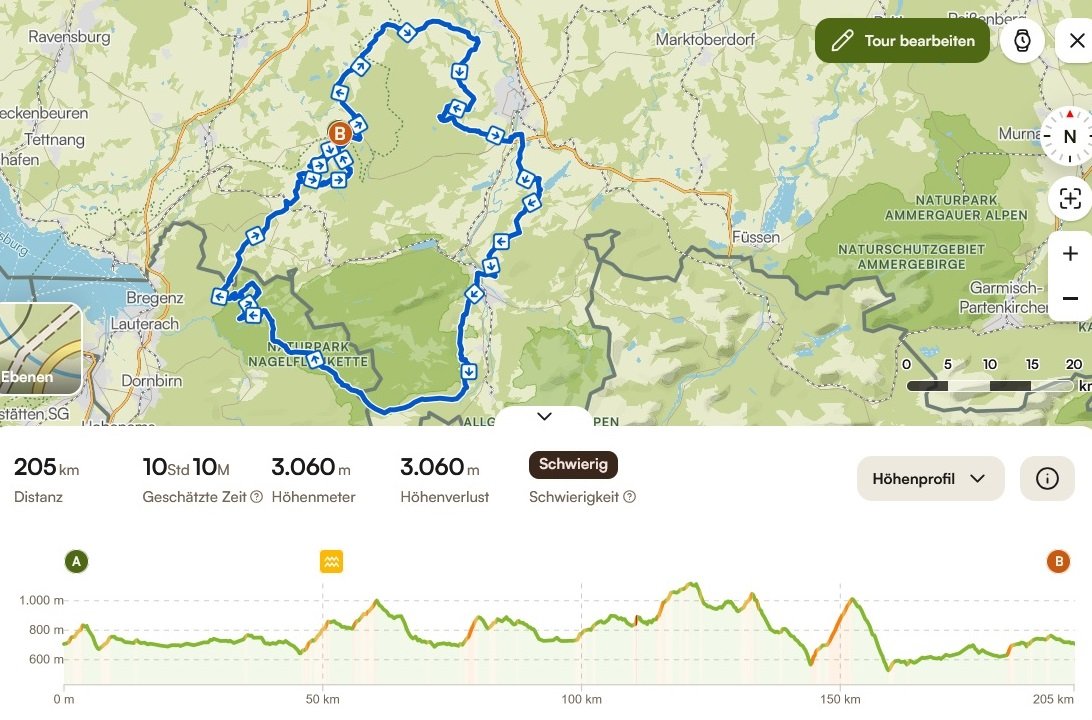Zoom in with the plus button
This screenshot has width=1092, height=720.
tap(1070, 254)
